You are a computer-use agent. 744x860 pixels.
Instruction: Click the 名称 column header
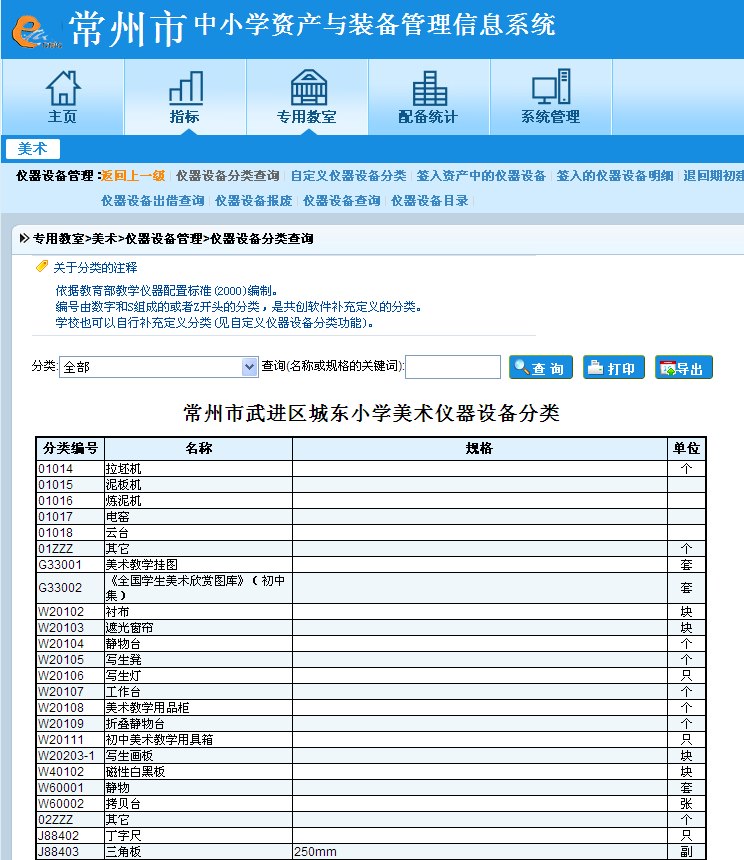pos(198,448)
